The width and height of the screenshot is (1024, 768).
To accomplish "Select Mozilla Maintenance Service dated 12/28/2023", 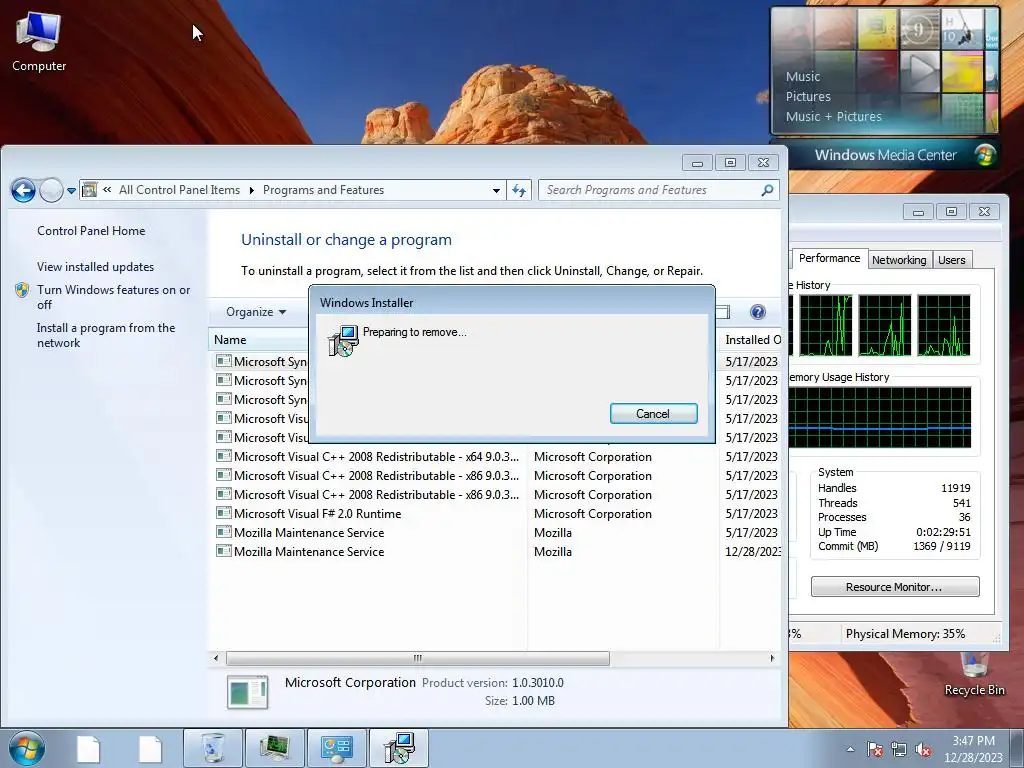I will (496, 552).
